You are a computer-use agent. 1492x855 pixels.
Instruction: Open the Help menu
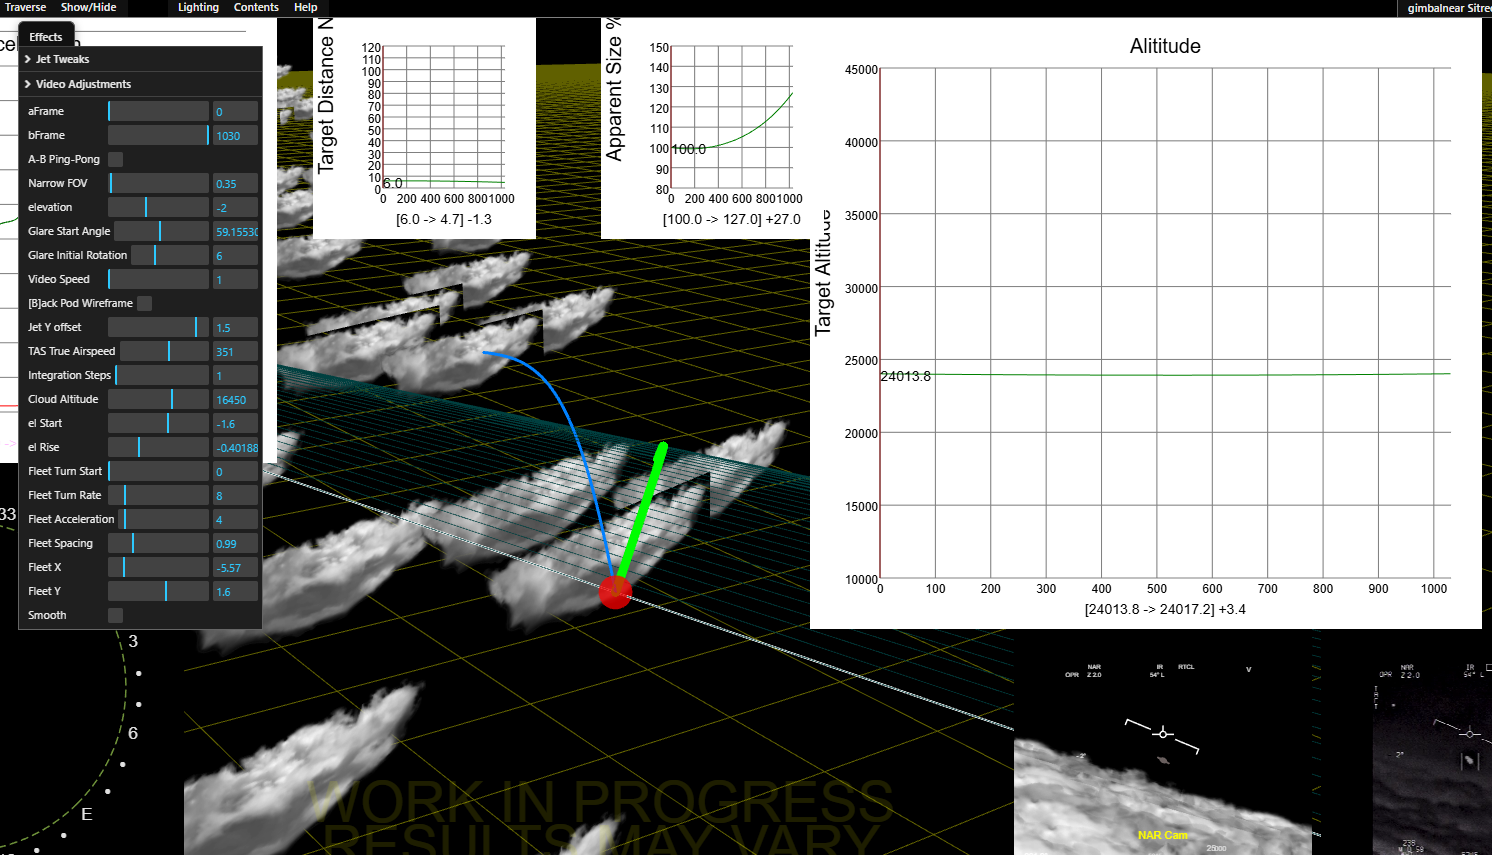pos(305,7)
